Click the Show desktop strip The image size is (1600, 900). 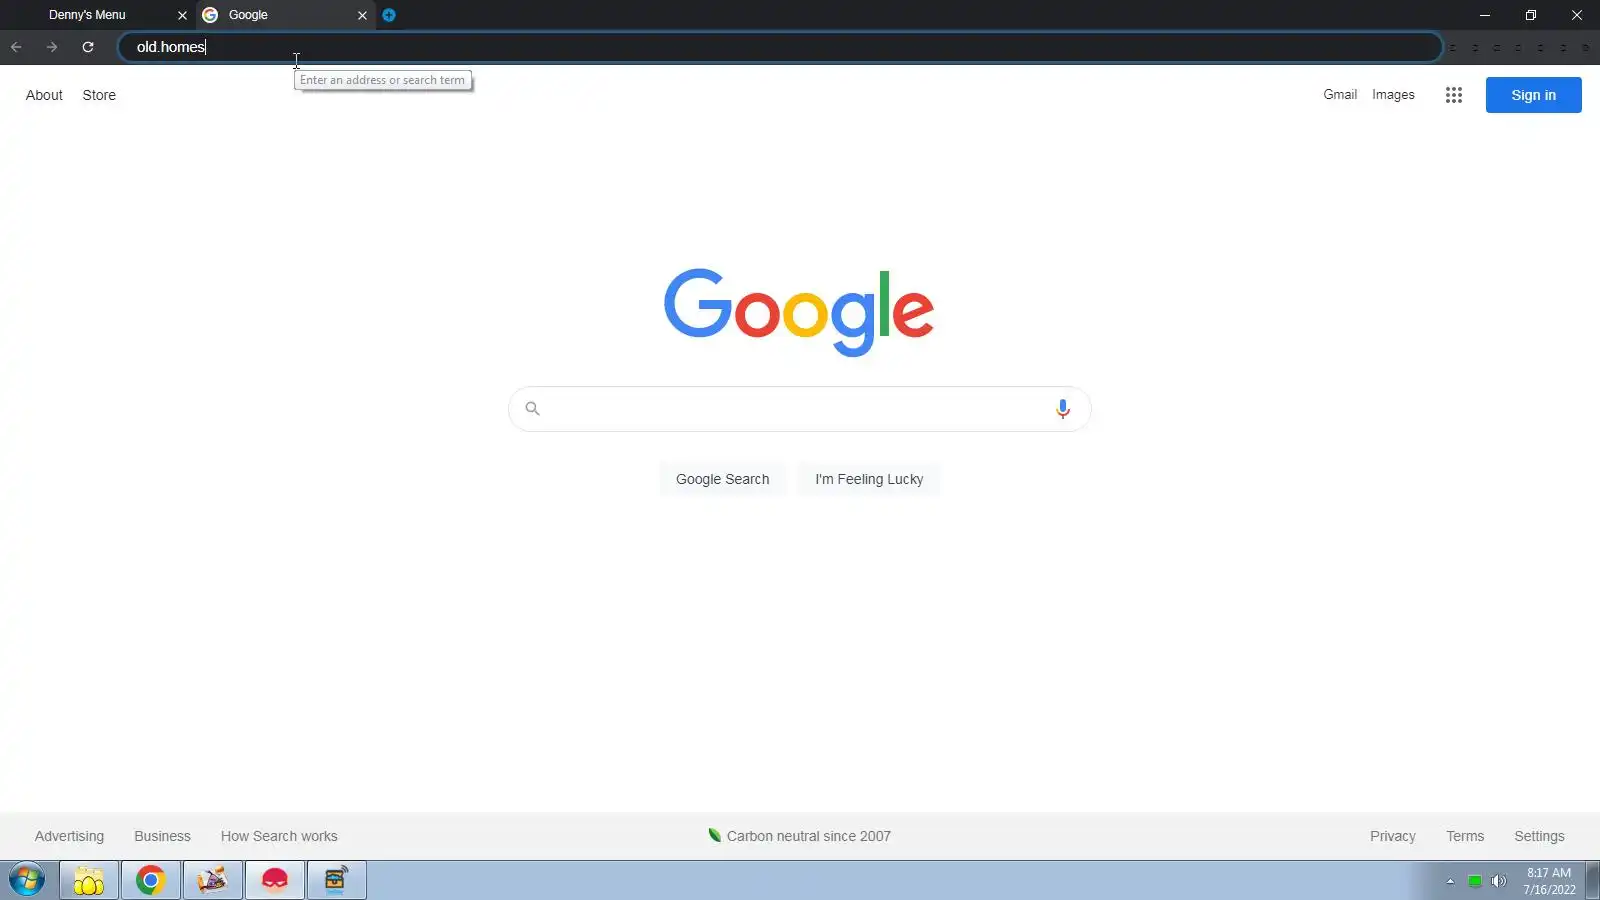[1592, 880]
